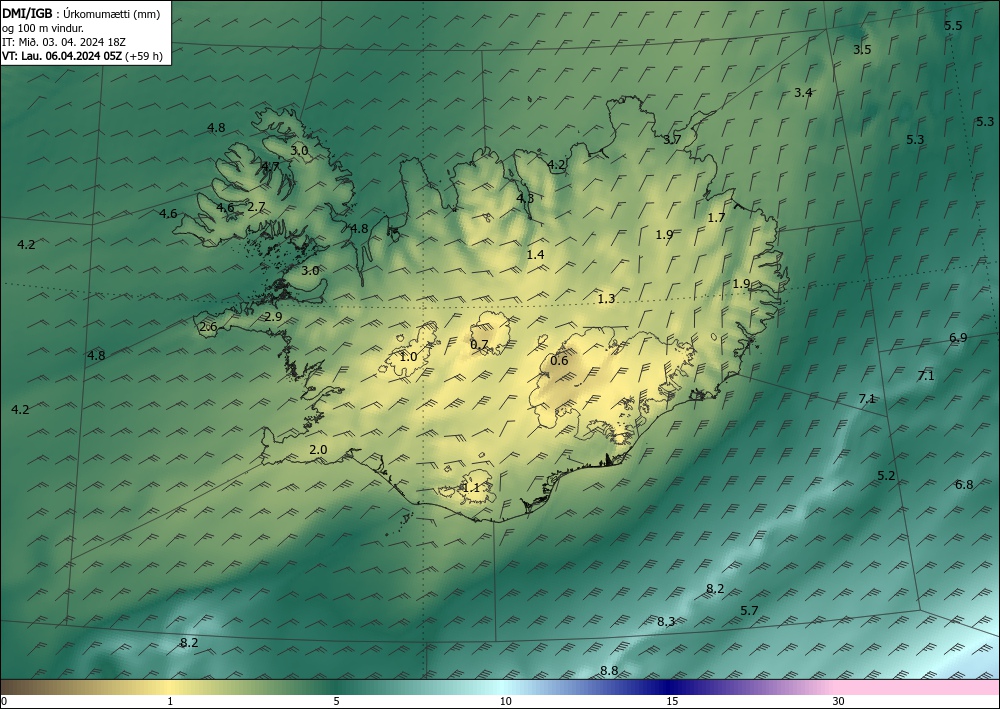This screenshot has width=1000, height=709.
Task: Click the 8.3 value on the map
Action: tap(666, 622)
